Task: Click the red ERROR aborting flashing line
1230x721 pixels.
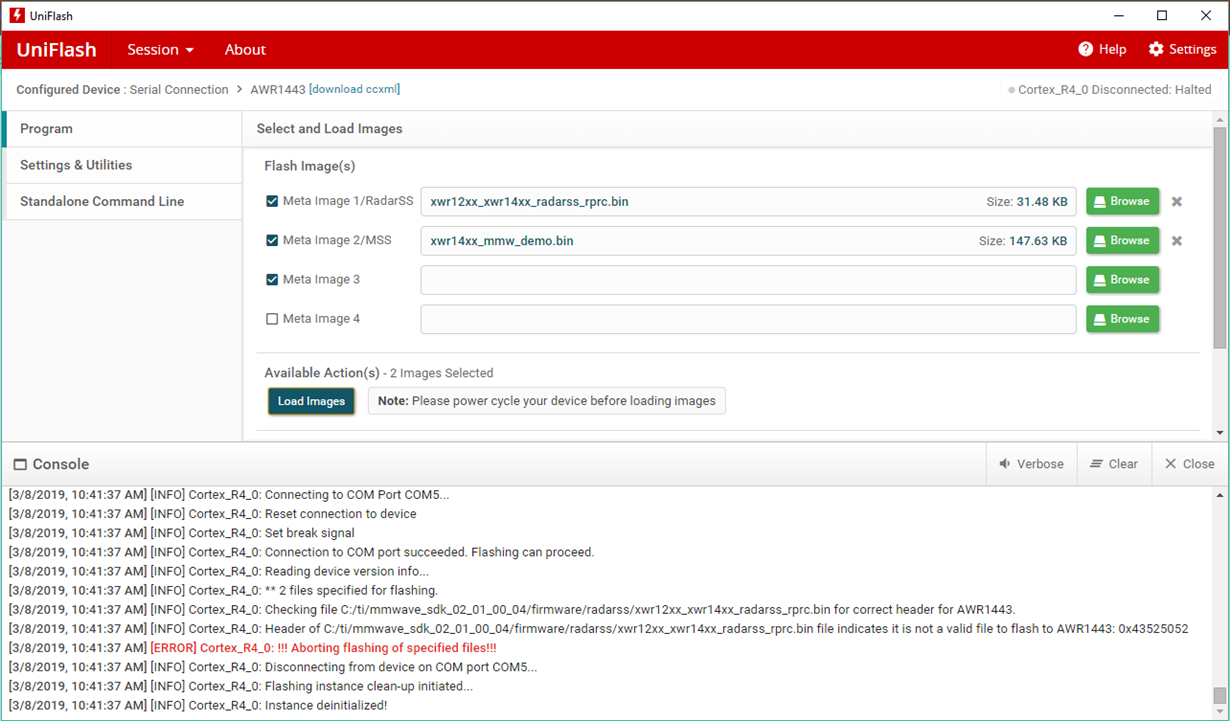Action: coord(253,648)
